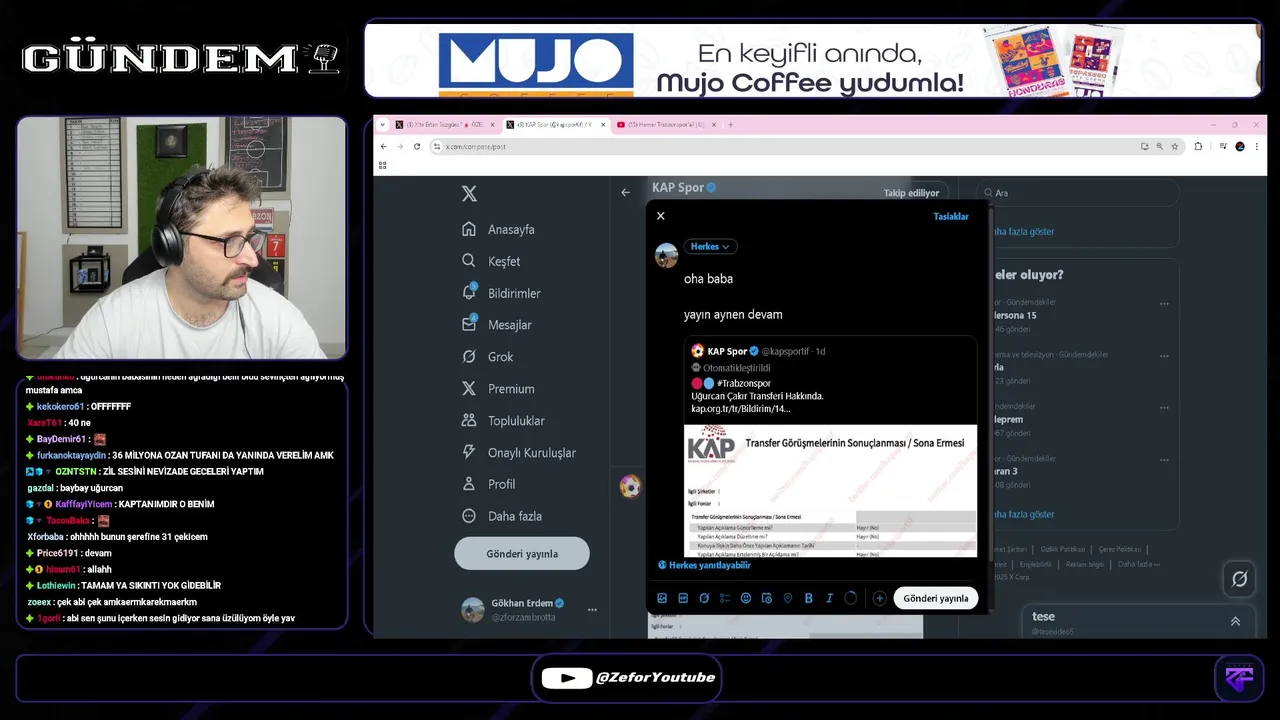This screenshot has width=1280, height=720.
Task: Open Taslaklar drafts
Action: click(951, 216)
